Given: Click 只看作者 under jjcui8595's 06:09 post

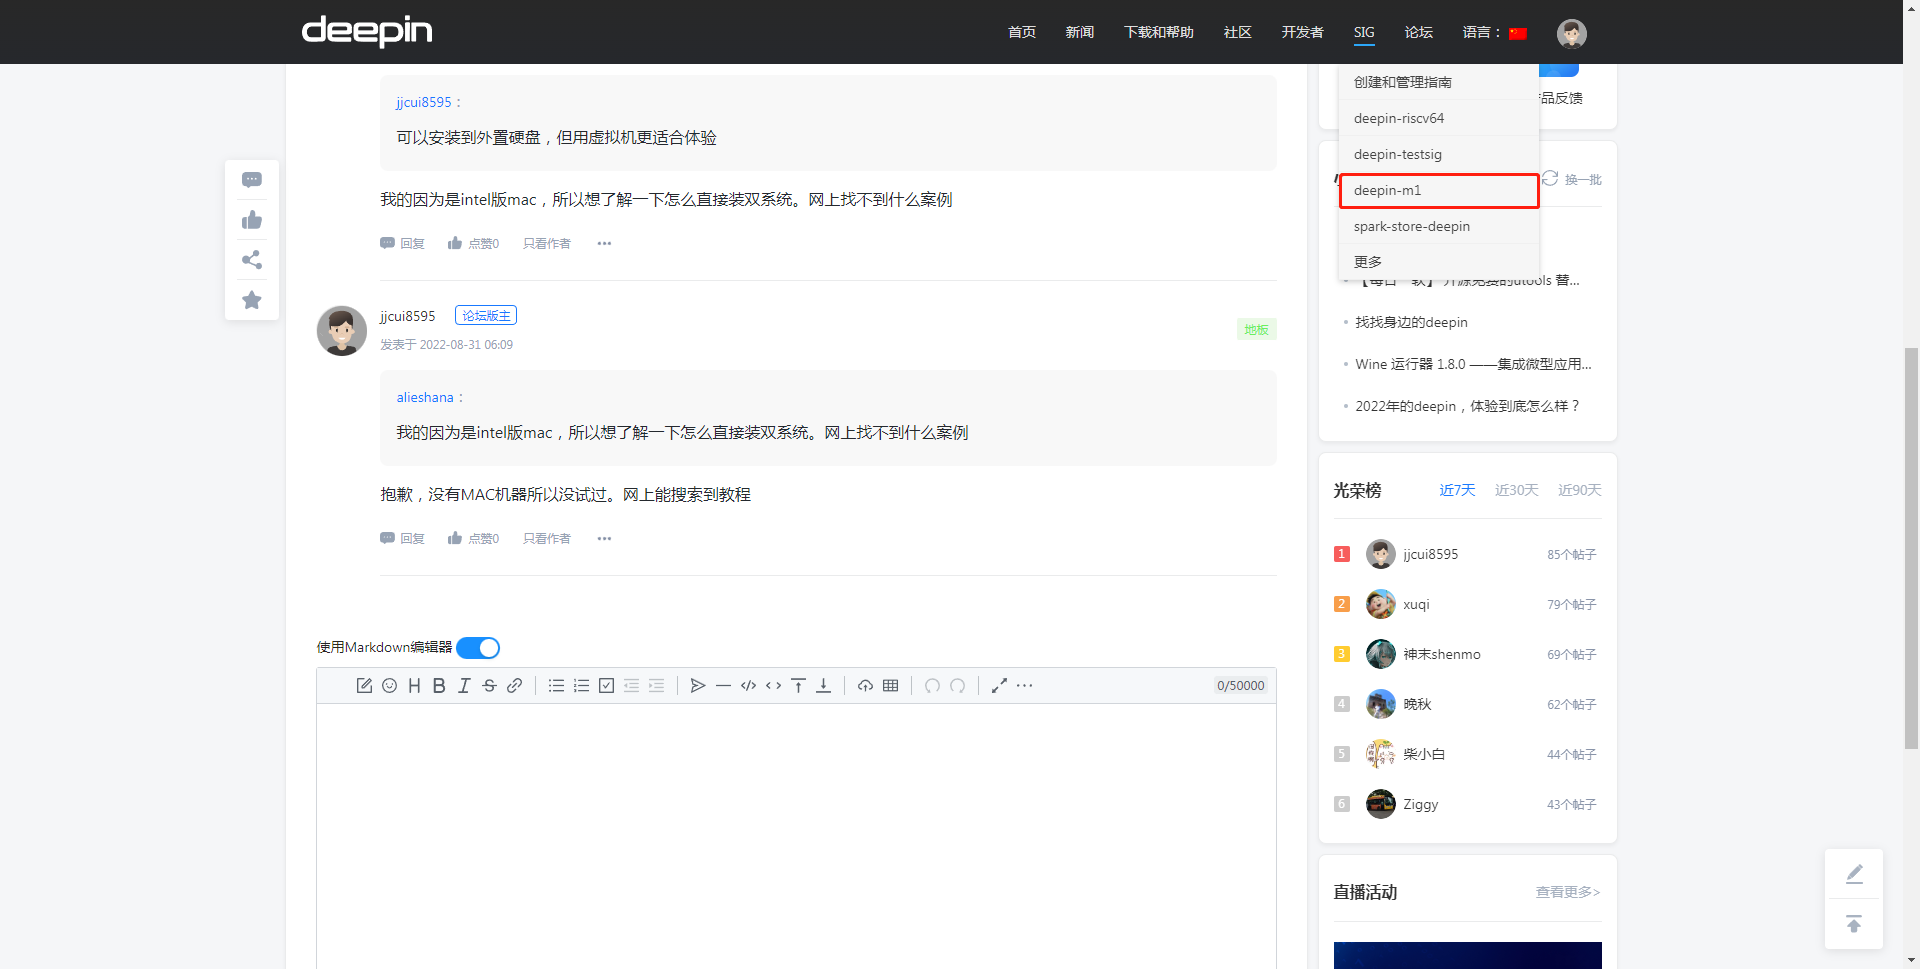Looking at the screenshot, I should click(547, 538).
